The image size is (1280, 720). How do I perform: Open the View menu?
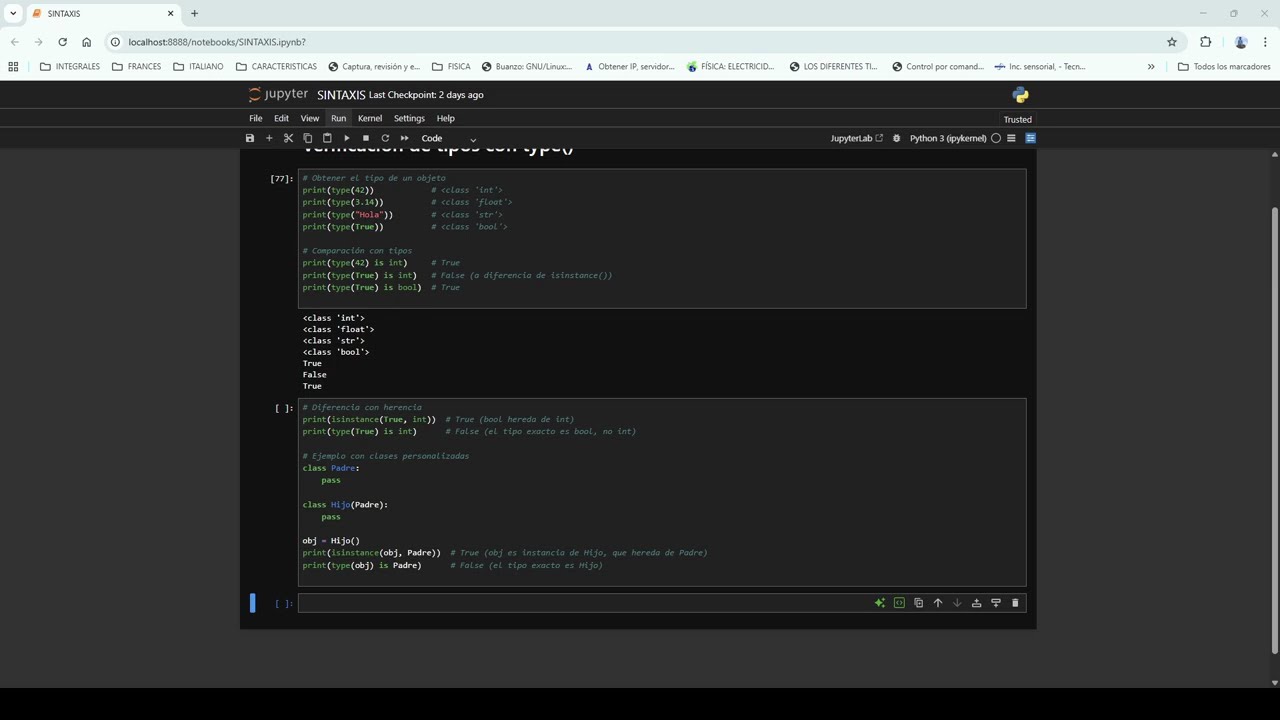310,118
